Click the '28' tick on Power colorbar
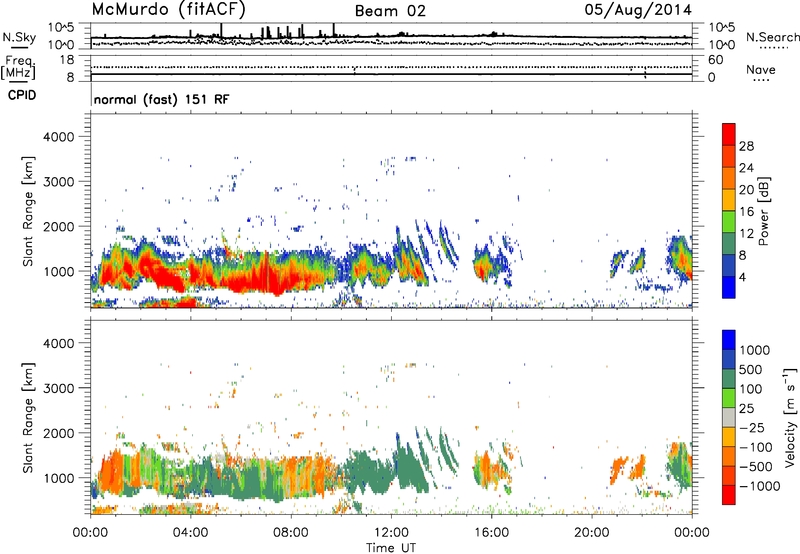This screenshot has width=800, height=554. point(746,146)
